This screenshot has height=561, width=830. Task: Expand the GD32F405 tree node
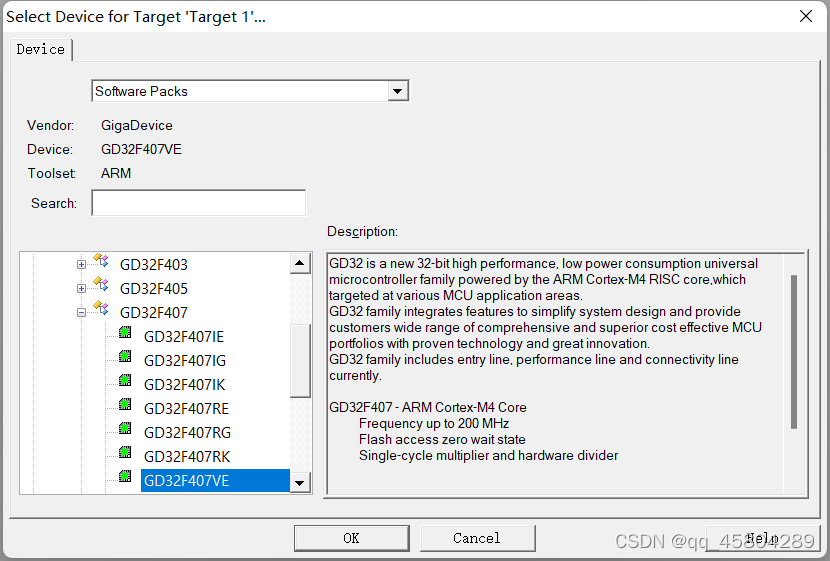tap(81, 288)
